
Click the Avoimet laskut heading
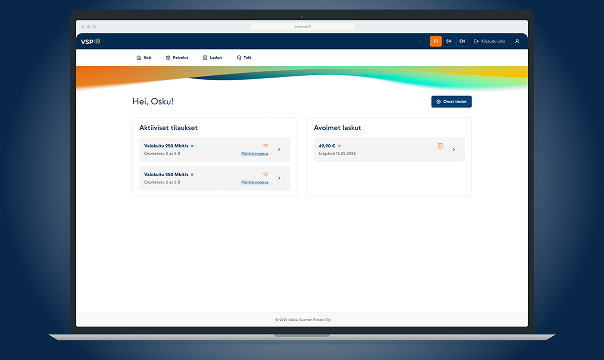(x=337, y=128)
